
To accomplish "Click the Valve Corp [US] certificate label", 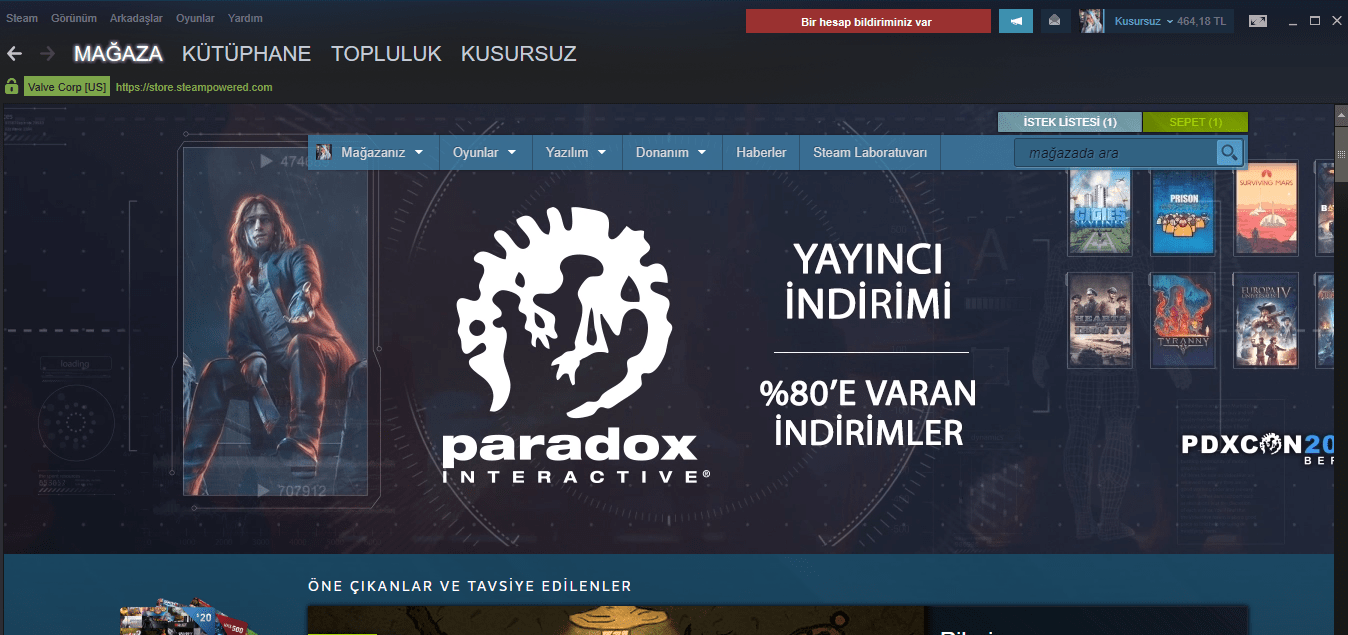I will (66, 87).
